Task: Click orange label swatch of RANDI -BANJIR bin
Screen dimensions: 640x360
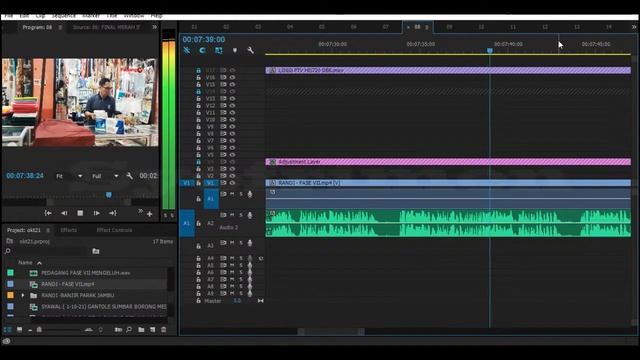Action: point(10,295)
